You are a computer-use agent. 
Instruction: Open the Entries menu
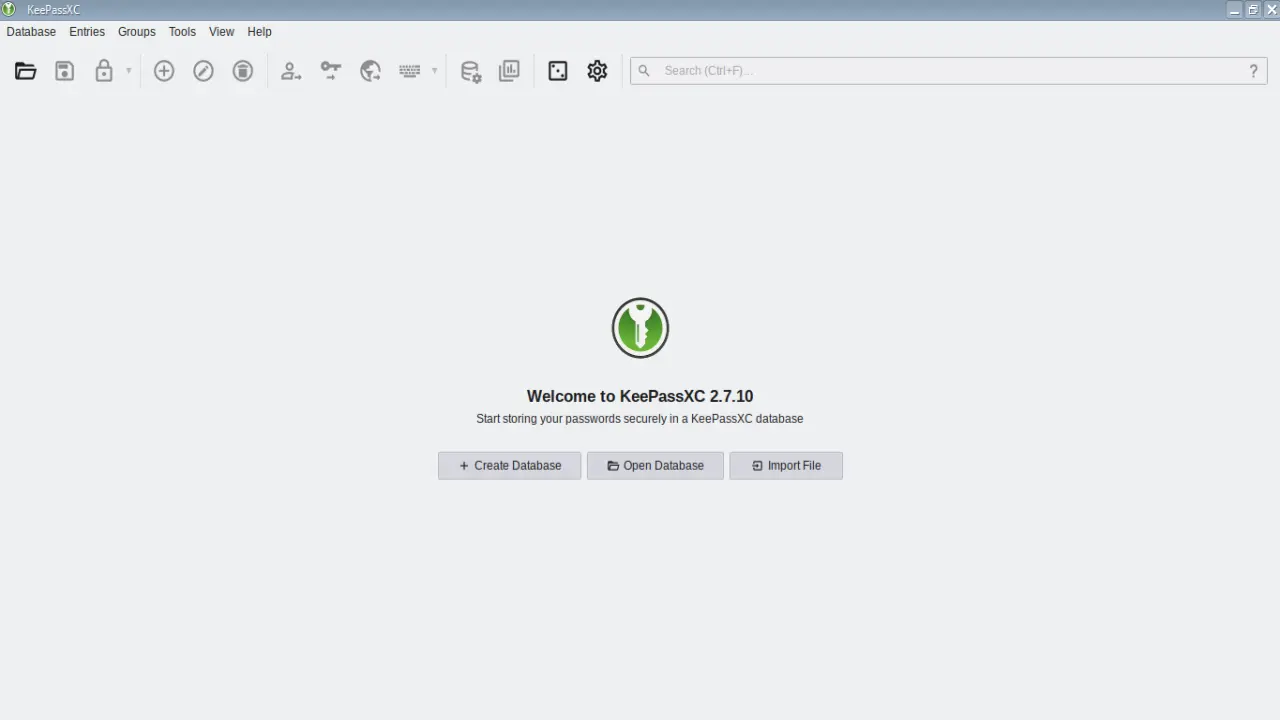(87, 32)
